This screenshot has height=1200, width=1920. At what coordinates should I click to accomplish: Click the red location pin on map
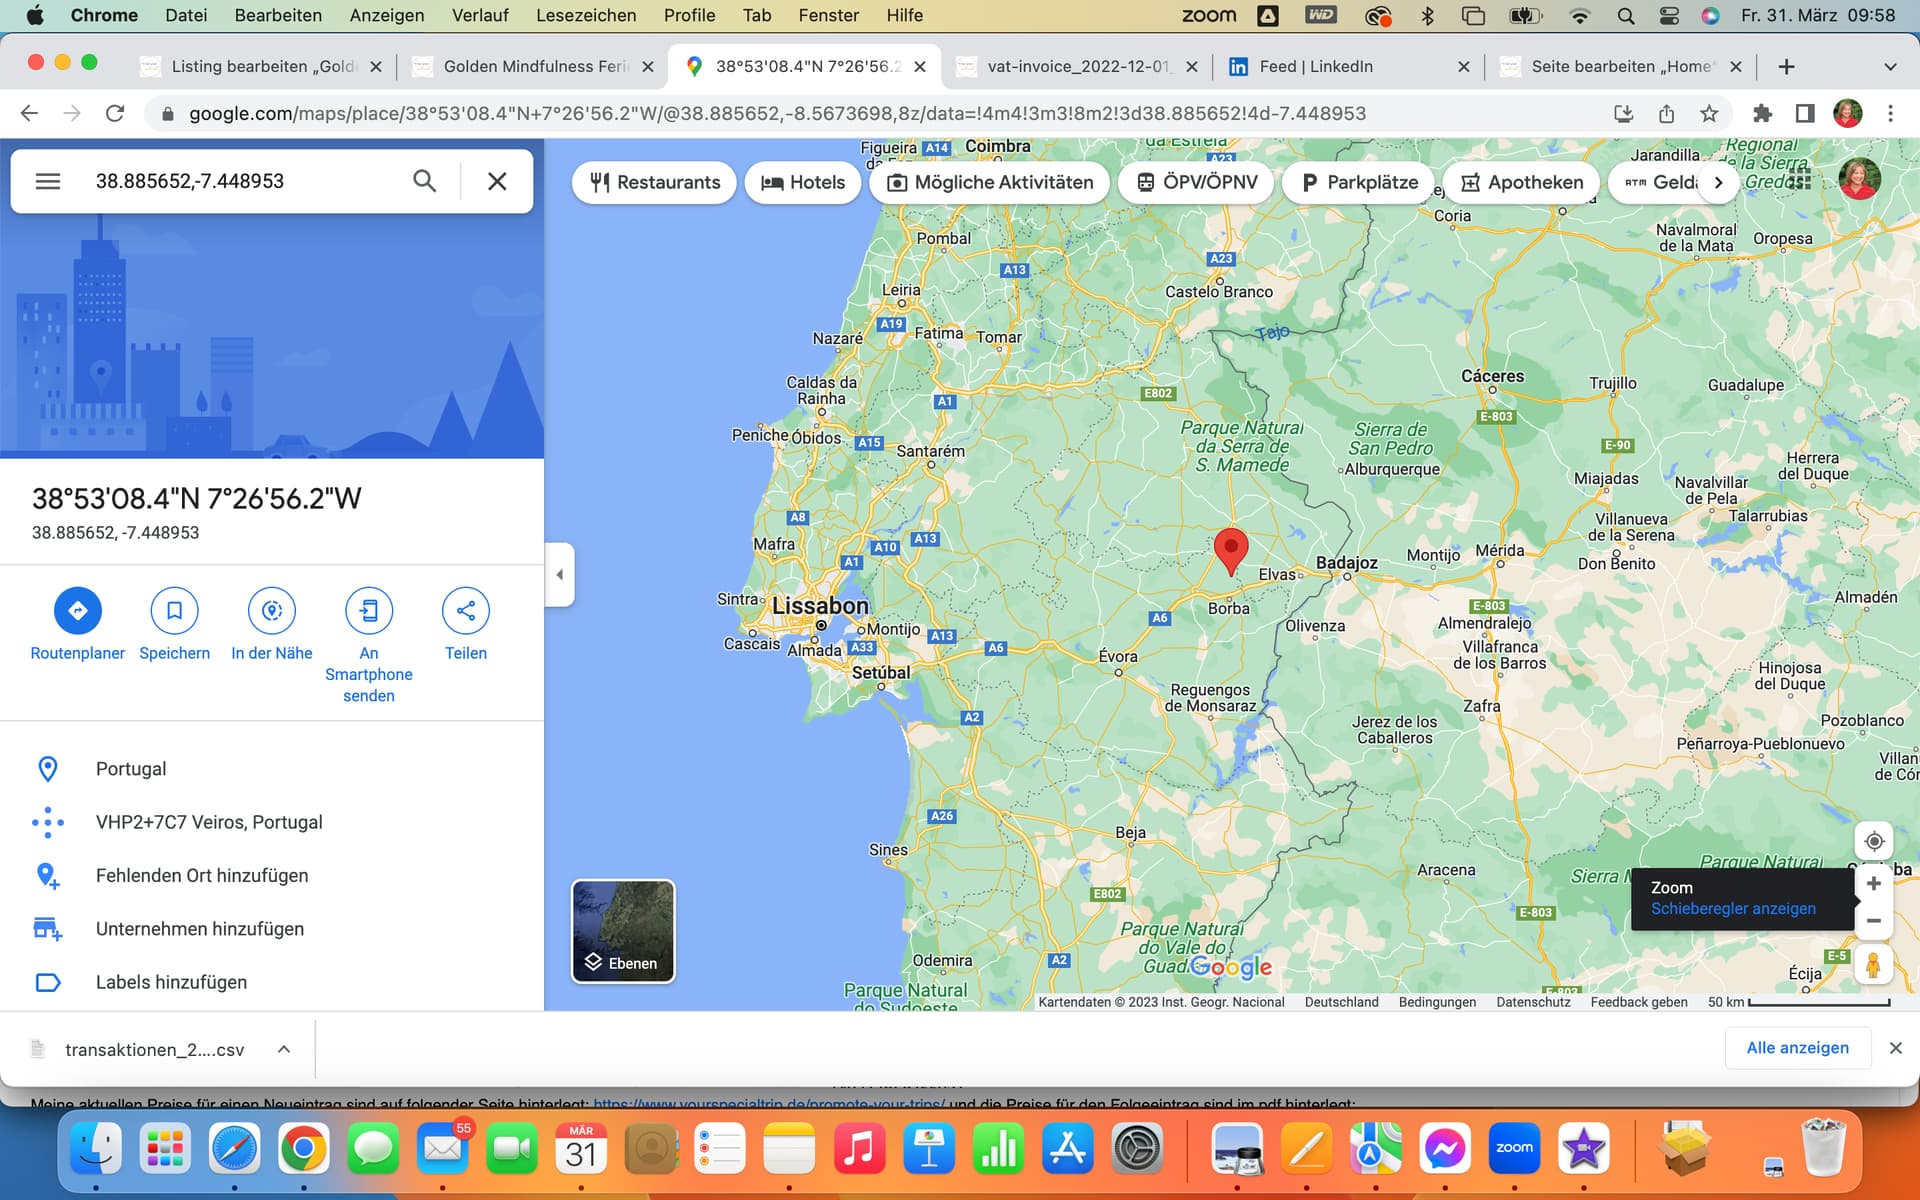click(1230, 551)
